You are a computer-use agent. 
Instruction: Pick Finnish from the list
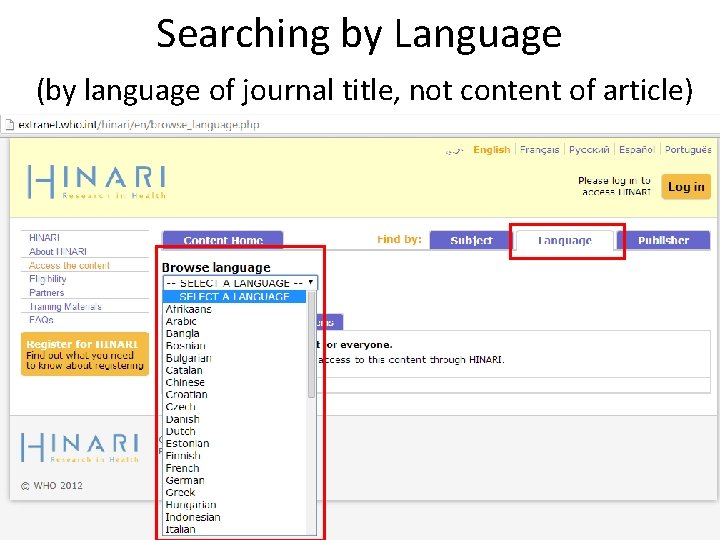(183, 456)
